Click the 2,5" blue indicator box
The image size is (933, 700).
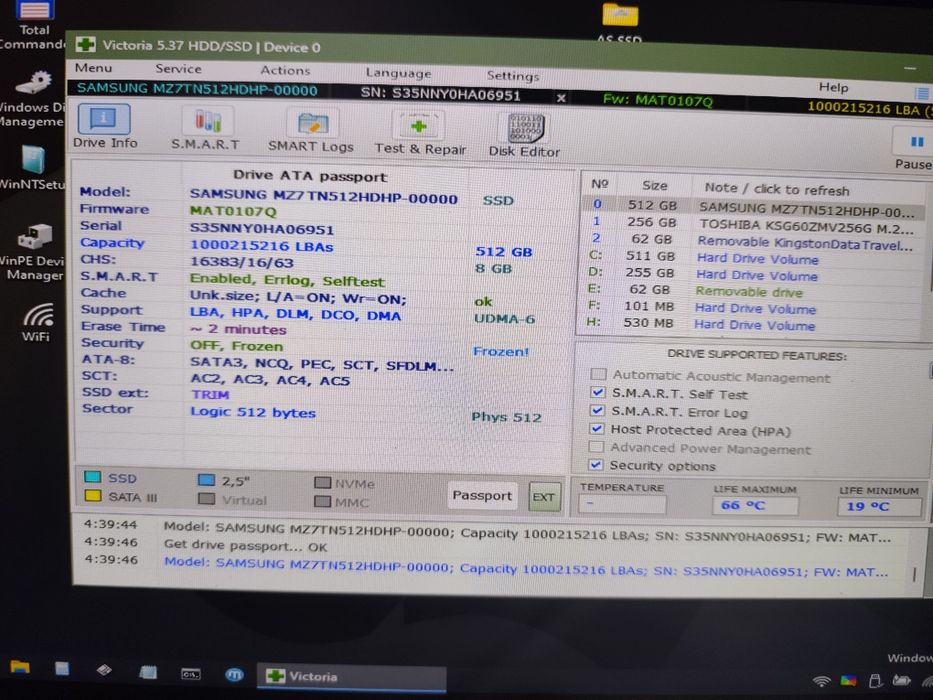click(206, 480)
